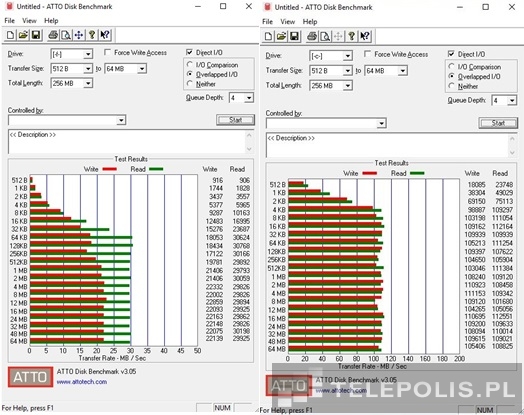Screen dimensions: 524x415
Task: Click Print Preview icon in left window
Action: 66,35
